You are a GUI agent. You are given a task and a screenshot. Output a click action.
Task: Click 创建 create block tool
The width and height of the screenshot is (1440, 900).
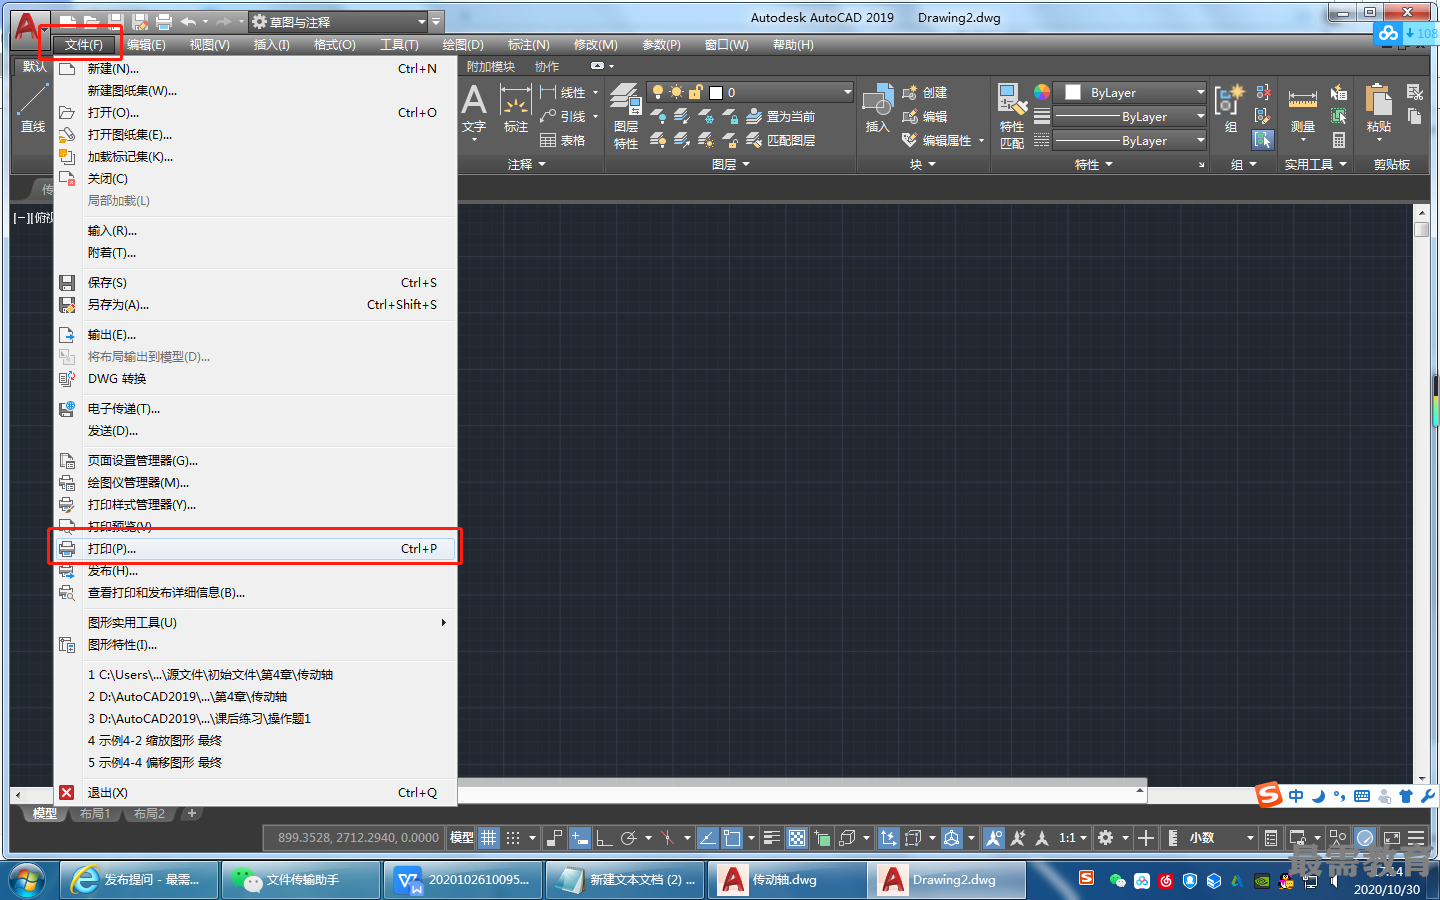click(x=924, y=92)
